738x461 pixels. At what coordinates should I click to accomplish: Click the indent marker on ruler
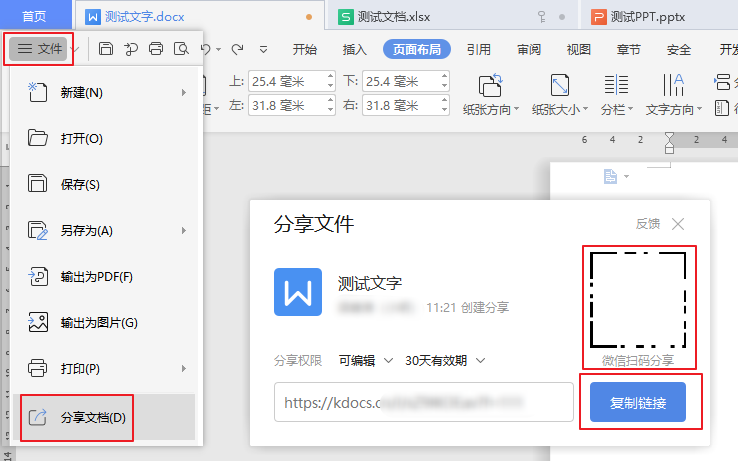[x=669, y=143]
